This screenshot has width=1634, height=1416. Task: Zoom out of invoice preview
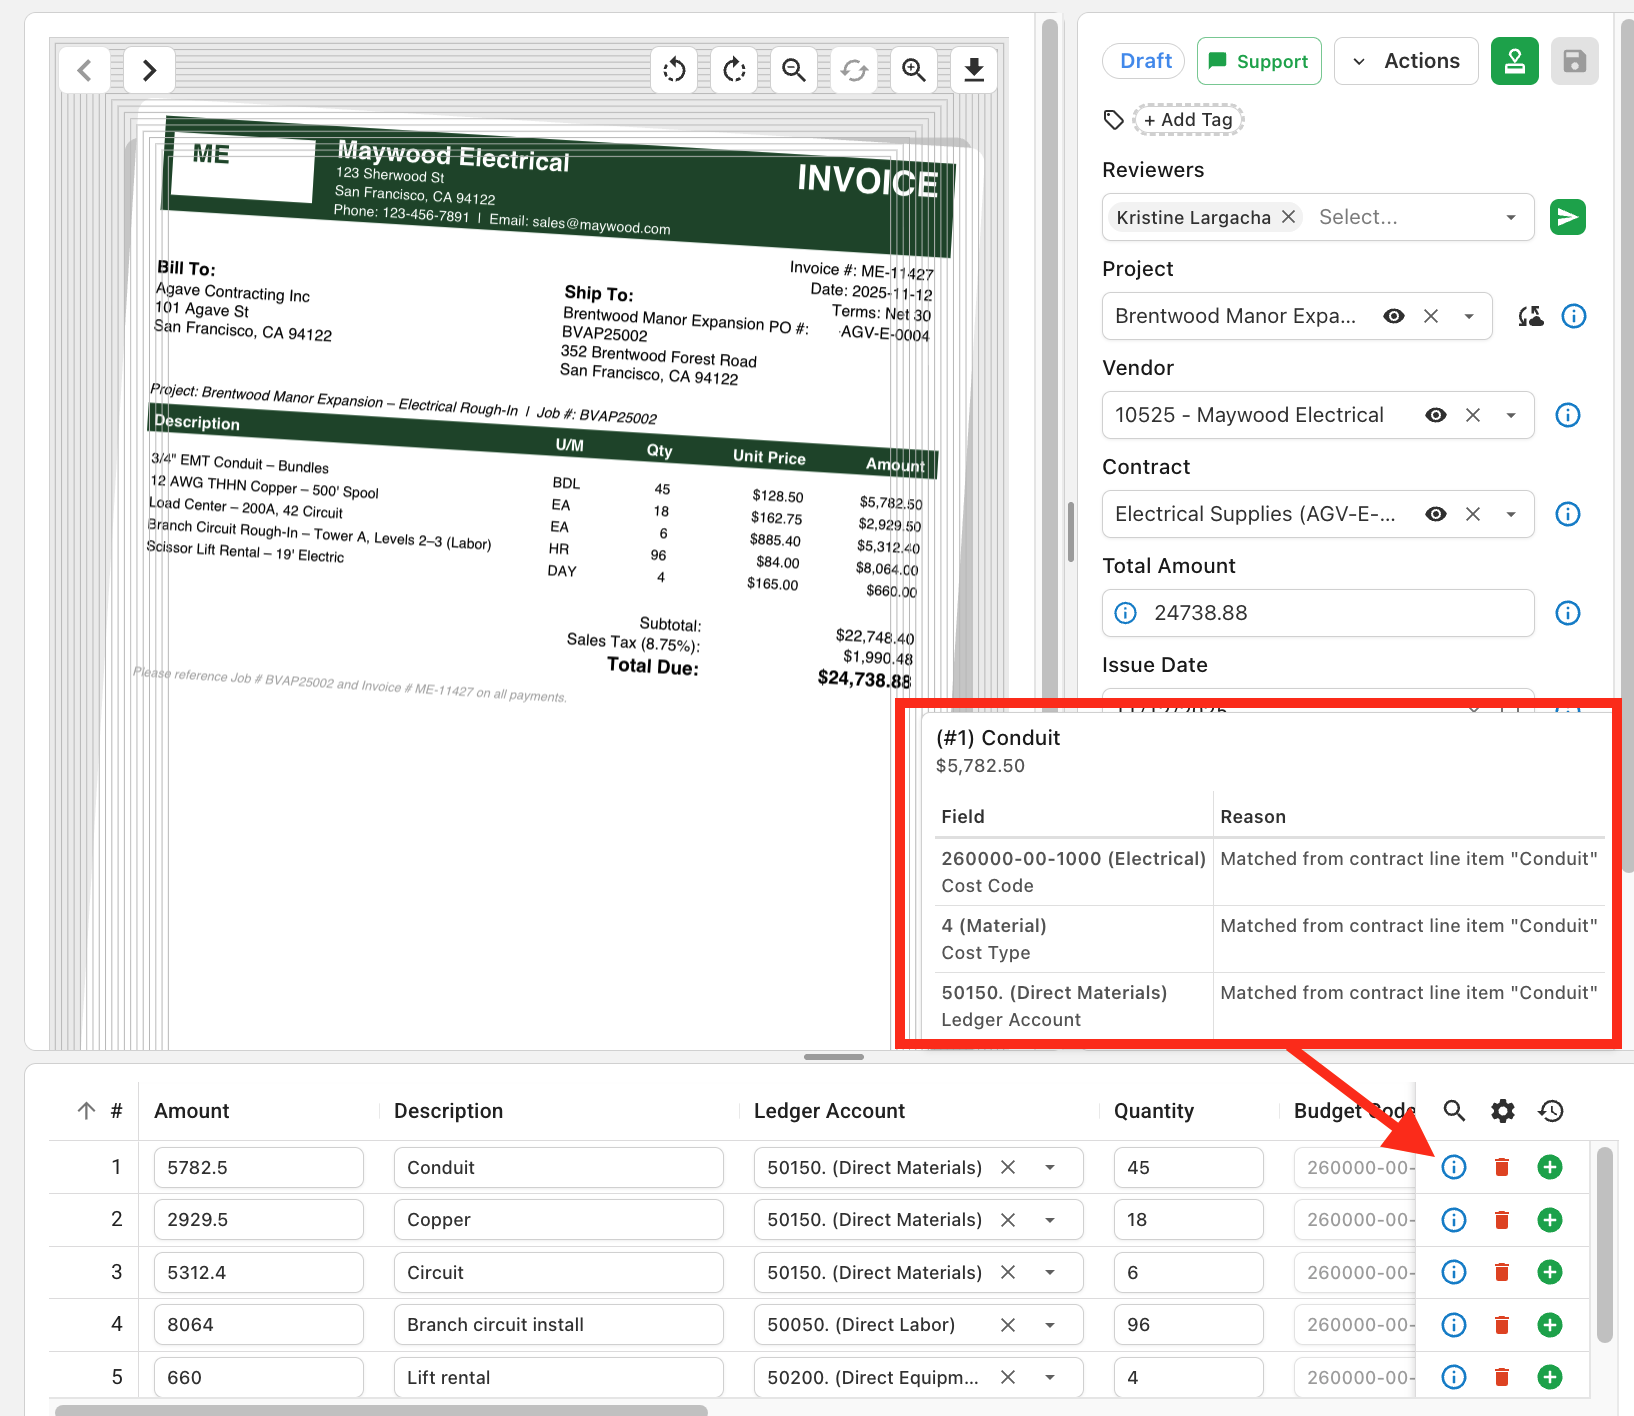click(x=794, y=70)
